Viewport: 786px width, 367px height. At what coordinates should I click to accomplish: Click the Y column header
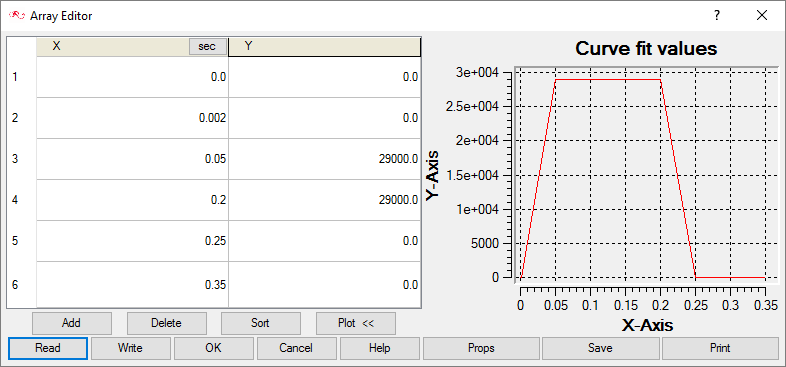[324, 47]
